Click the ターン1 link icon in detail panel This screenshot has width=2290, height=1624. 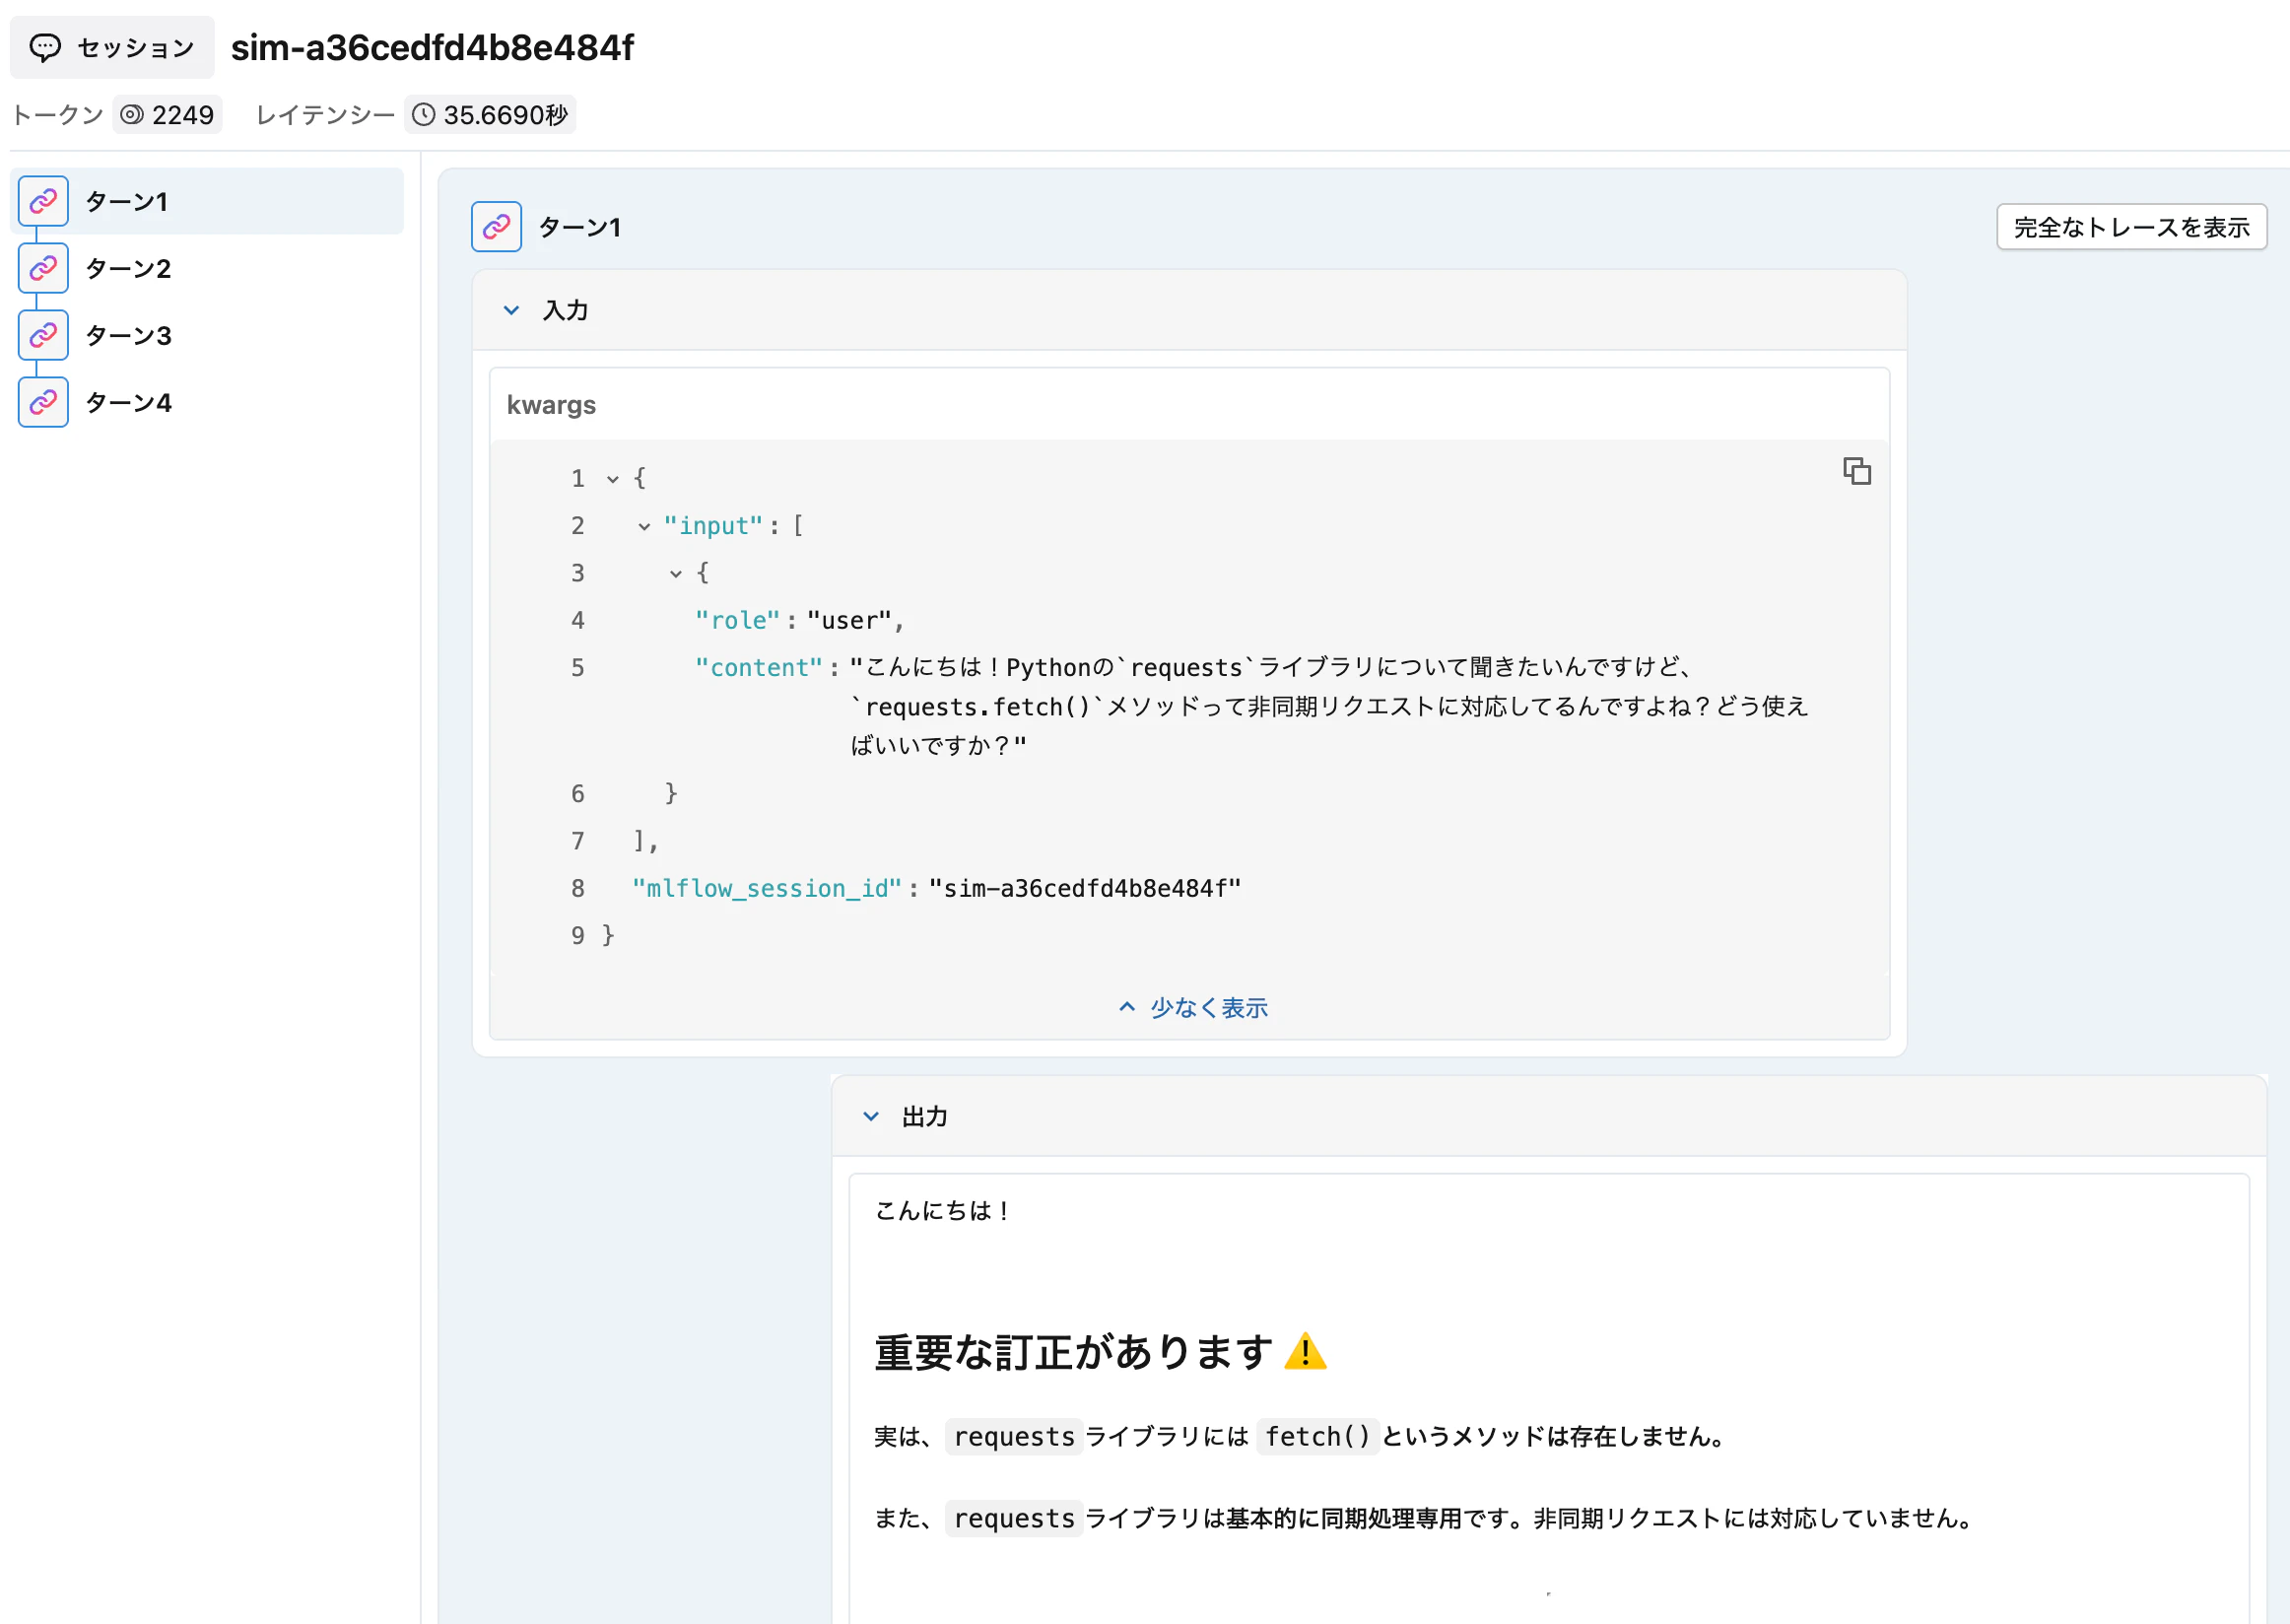point(496,226)
